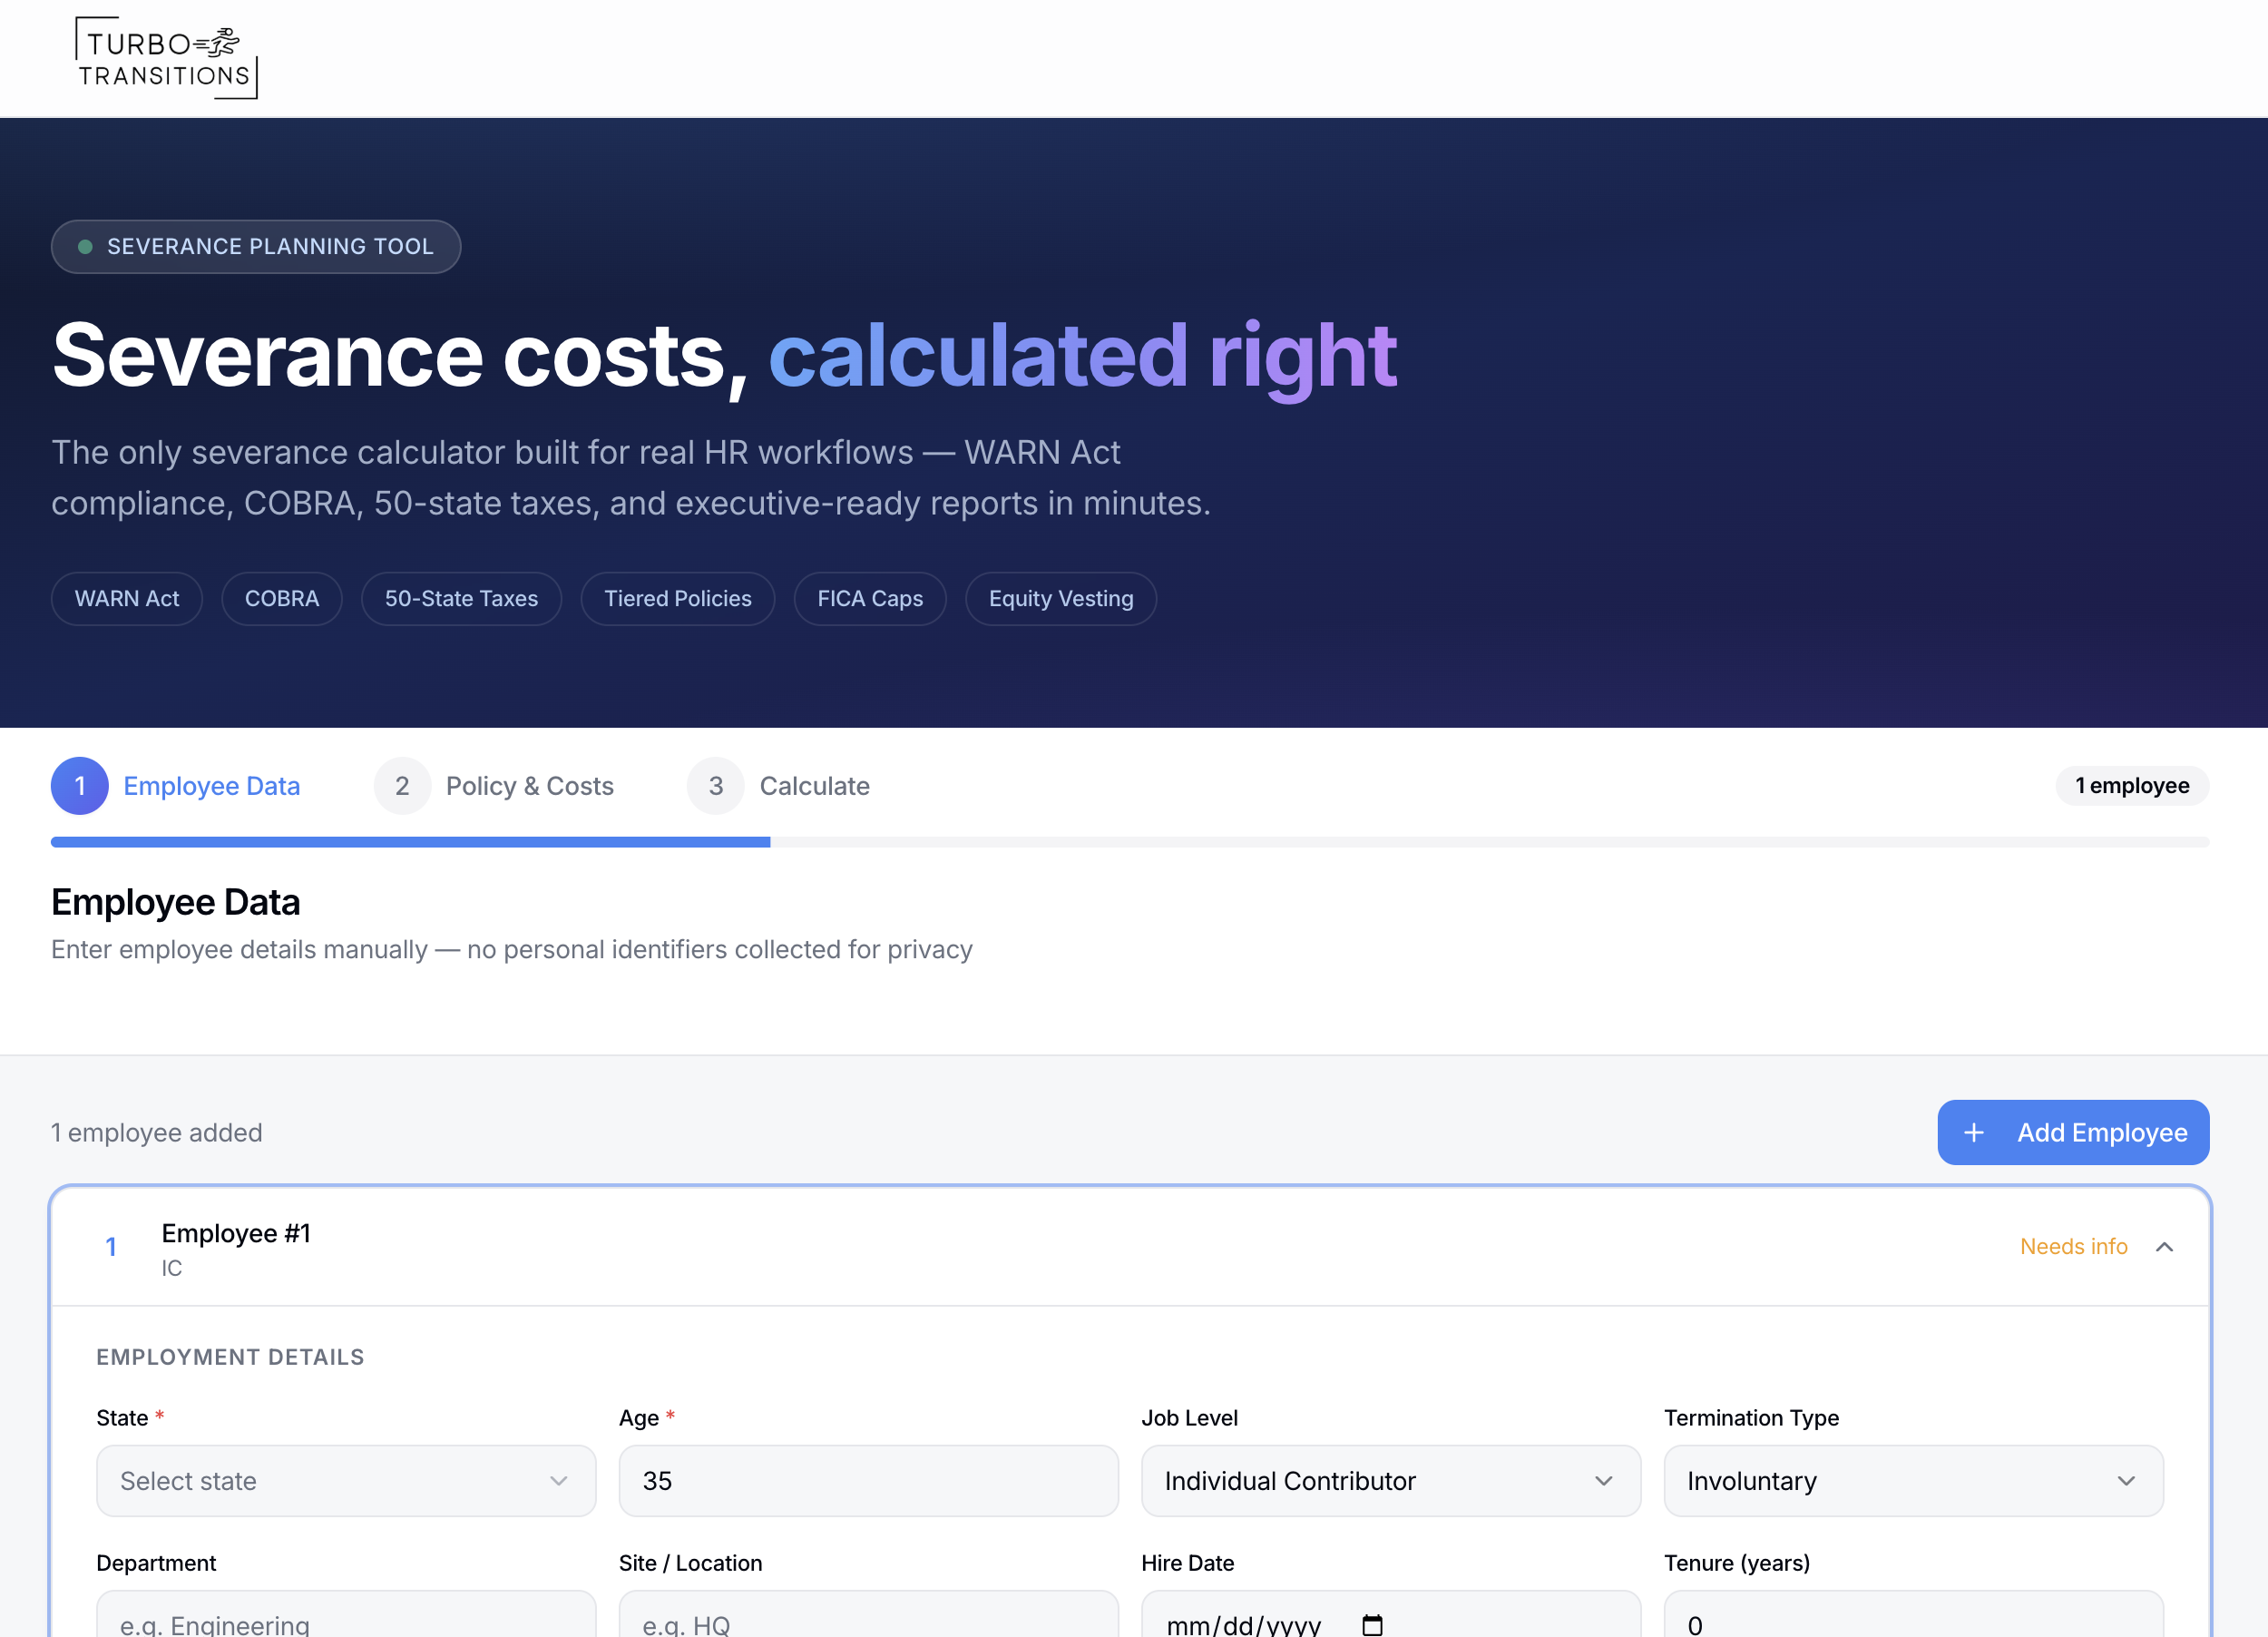This screenshot has width=2268, height=1637.
Task: Click the green dot in Severance Planning badge
Action: pos(86,247)
